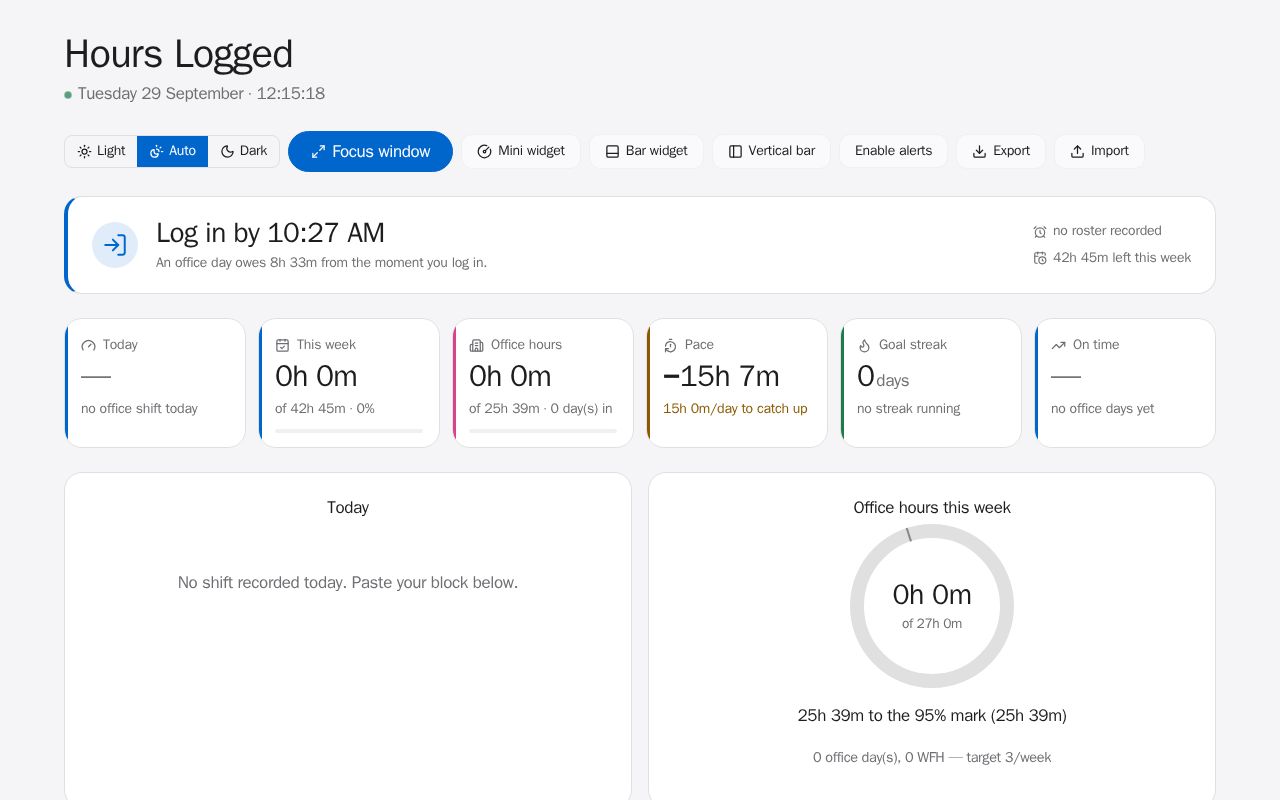
Task: Click the 'of 27h 0m' ring label
Action: [x=932, y=624]
